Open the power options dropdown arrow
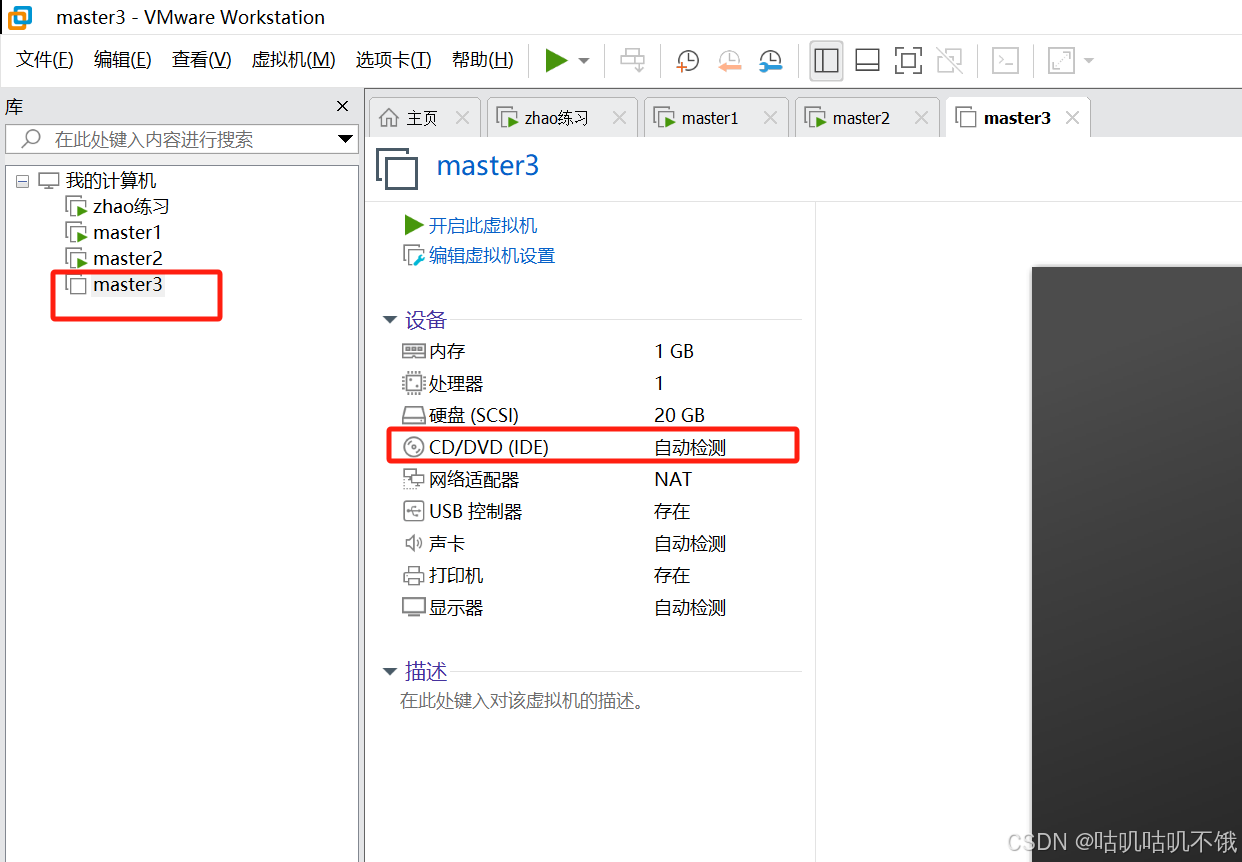The height and width of the screenshot is (862, 1242). coord(584,61)
